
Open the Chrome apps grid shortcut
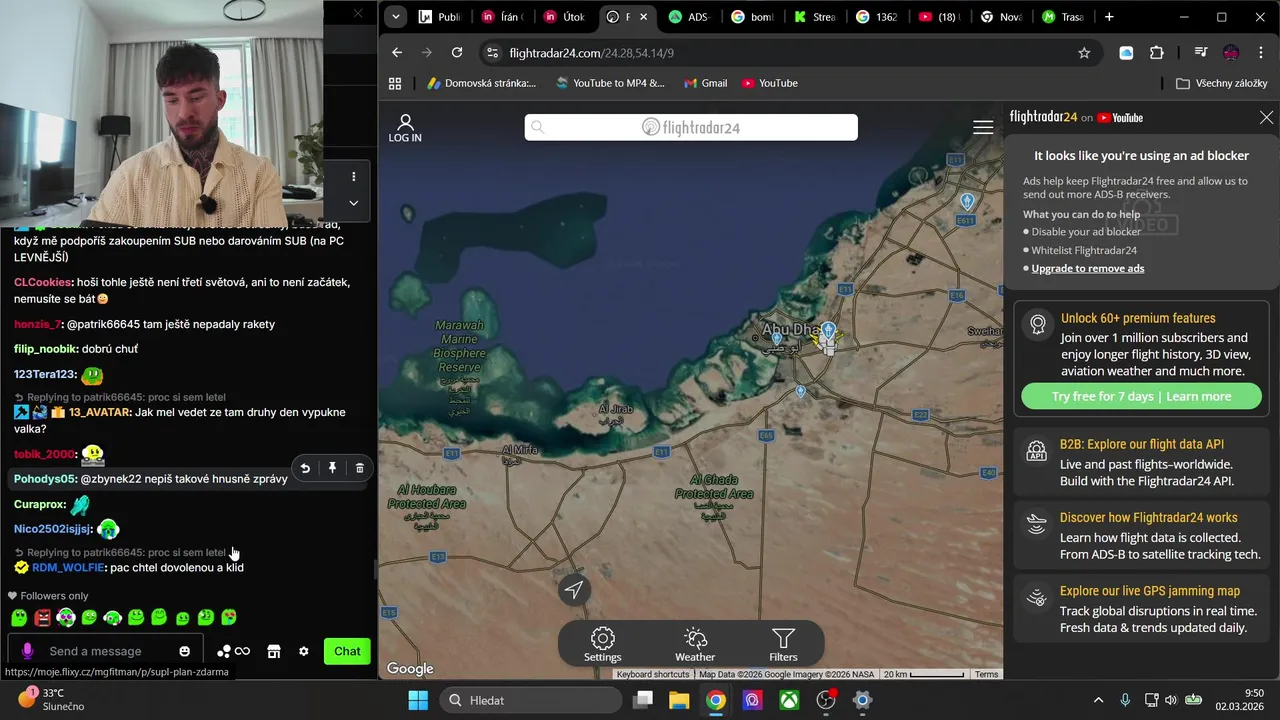(x=395, y=83)
